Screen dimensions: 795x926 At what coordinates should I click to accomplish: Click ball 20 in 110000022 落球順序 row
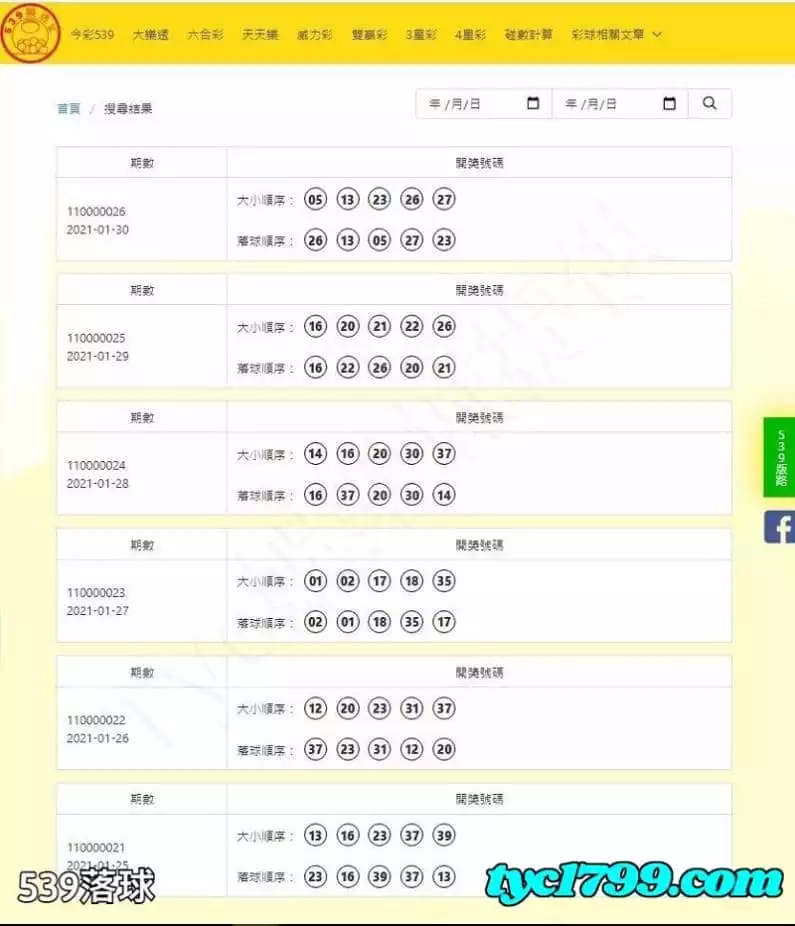pos(444,749)
